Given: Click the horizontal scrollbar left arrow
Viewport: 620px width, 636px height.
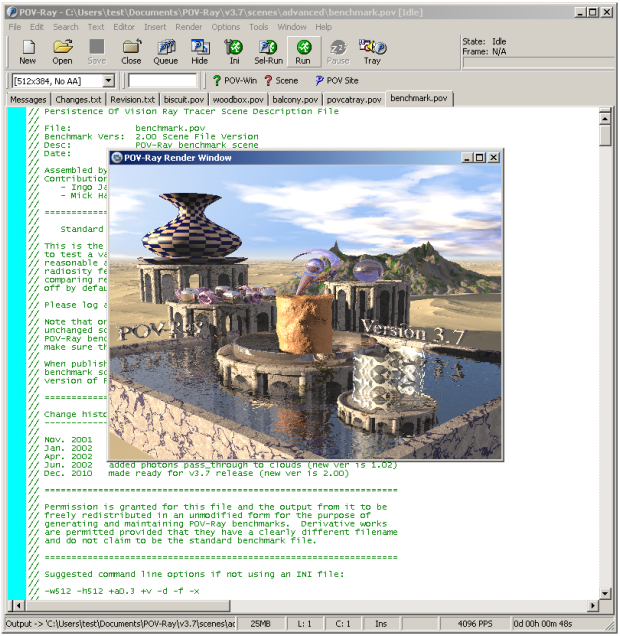Looking at the screenshot, I should (19, 606).
